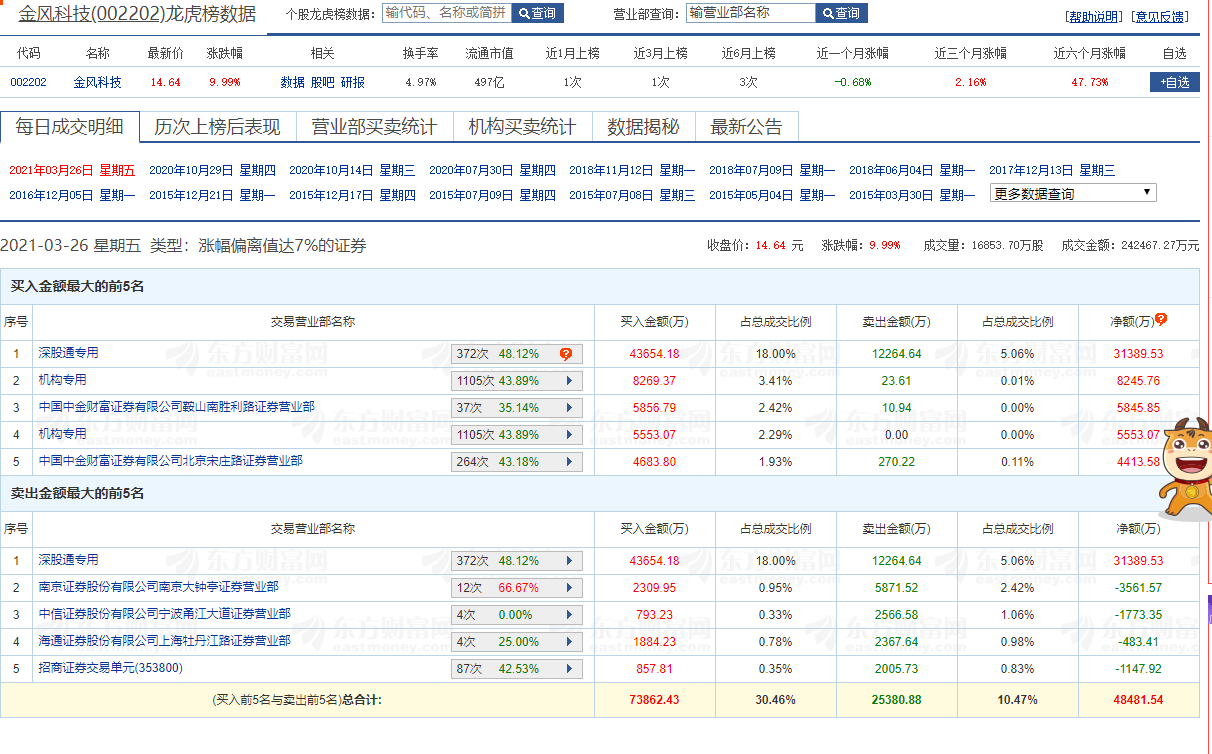Click net value -3561.57 in sell table
Viewport: 1212px width, 754px height.
(1140, 588)
